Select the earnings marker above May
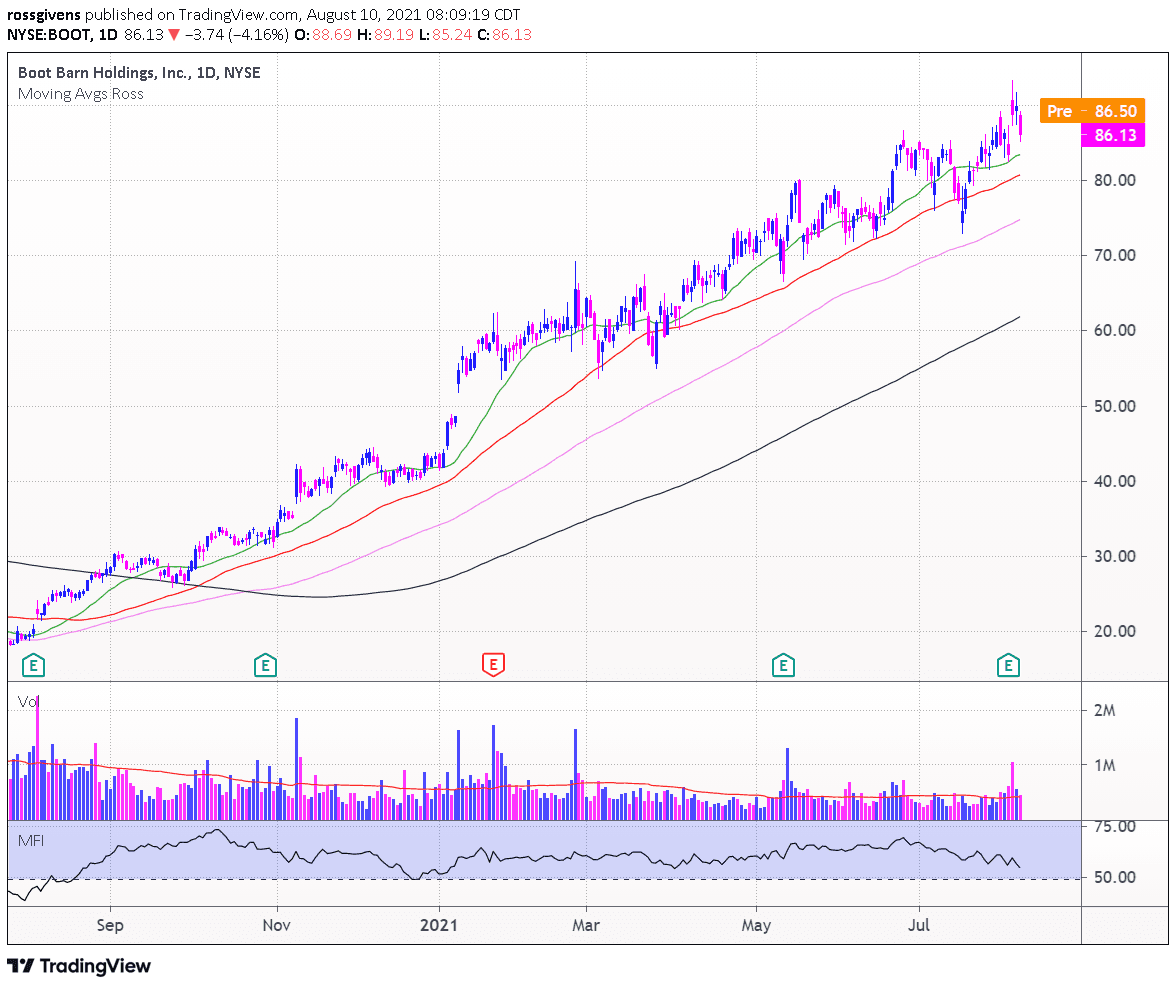The image size is (1176, 988). point(783,663)
